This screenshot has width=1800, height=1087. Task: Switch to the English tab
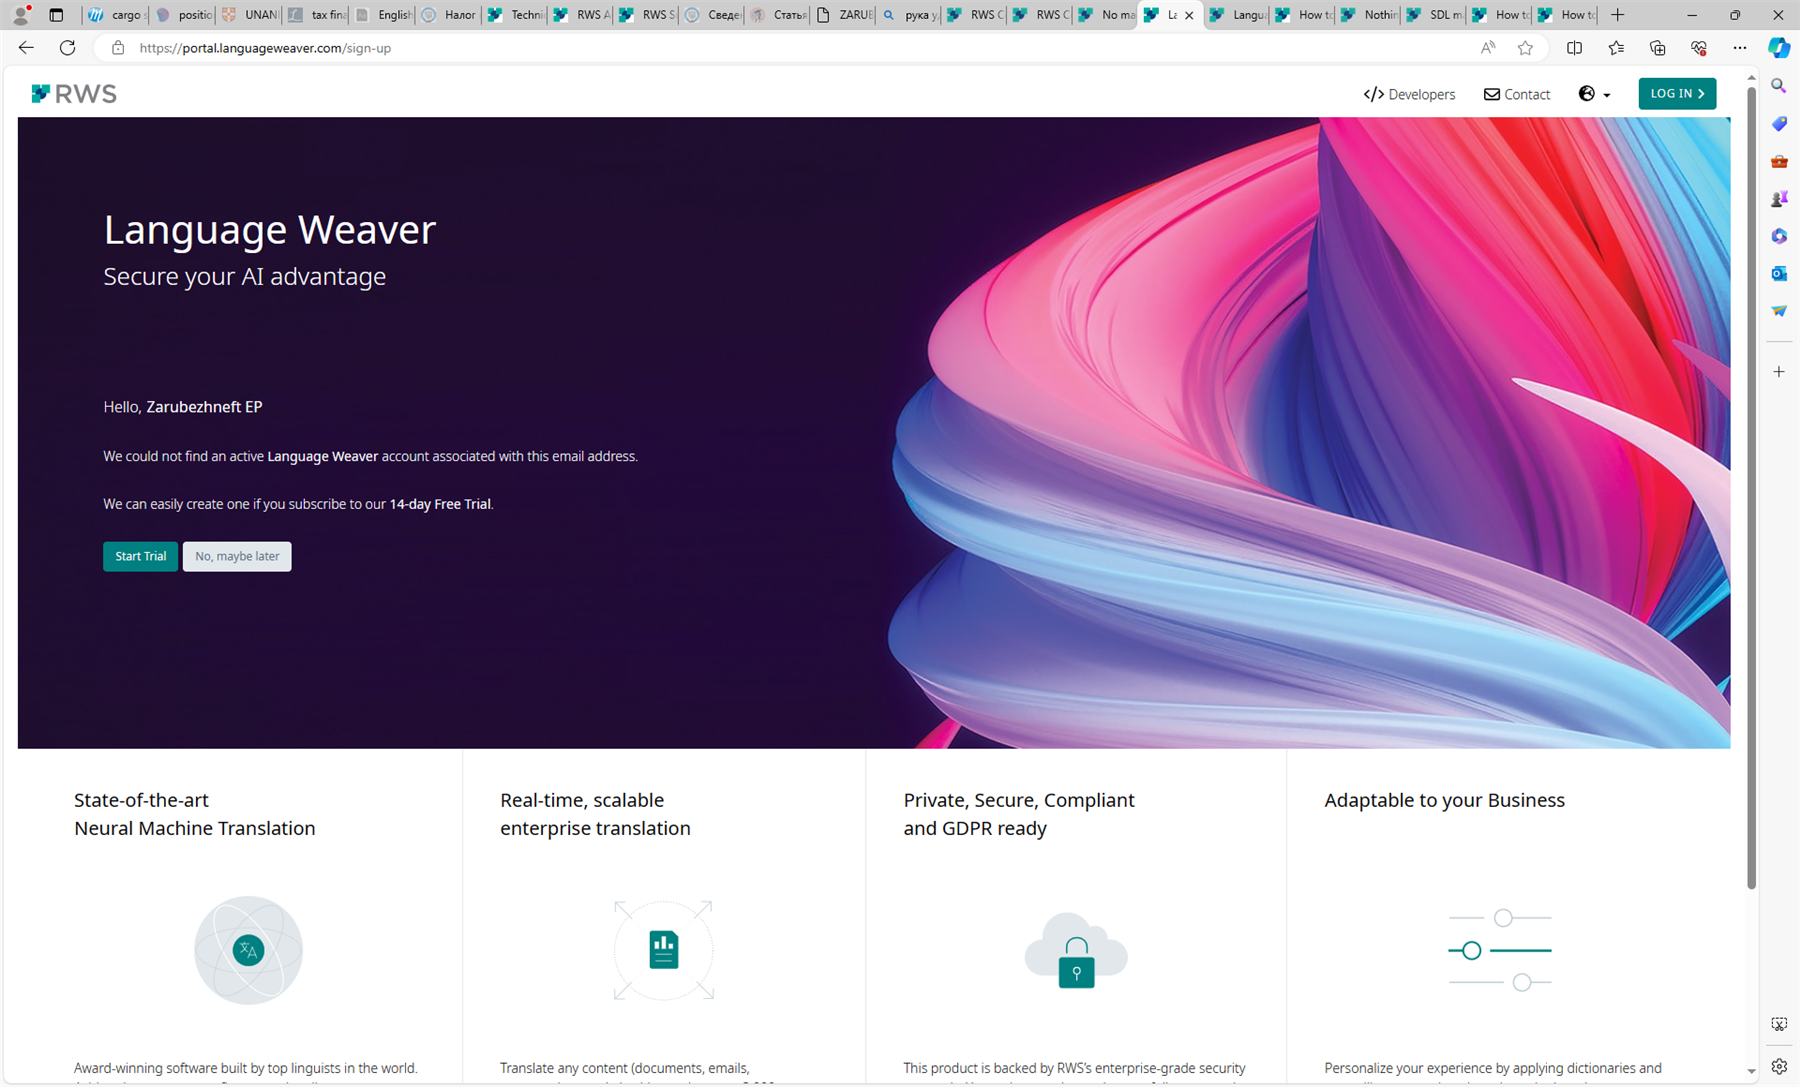point(382,15)
